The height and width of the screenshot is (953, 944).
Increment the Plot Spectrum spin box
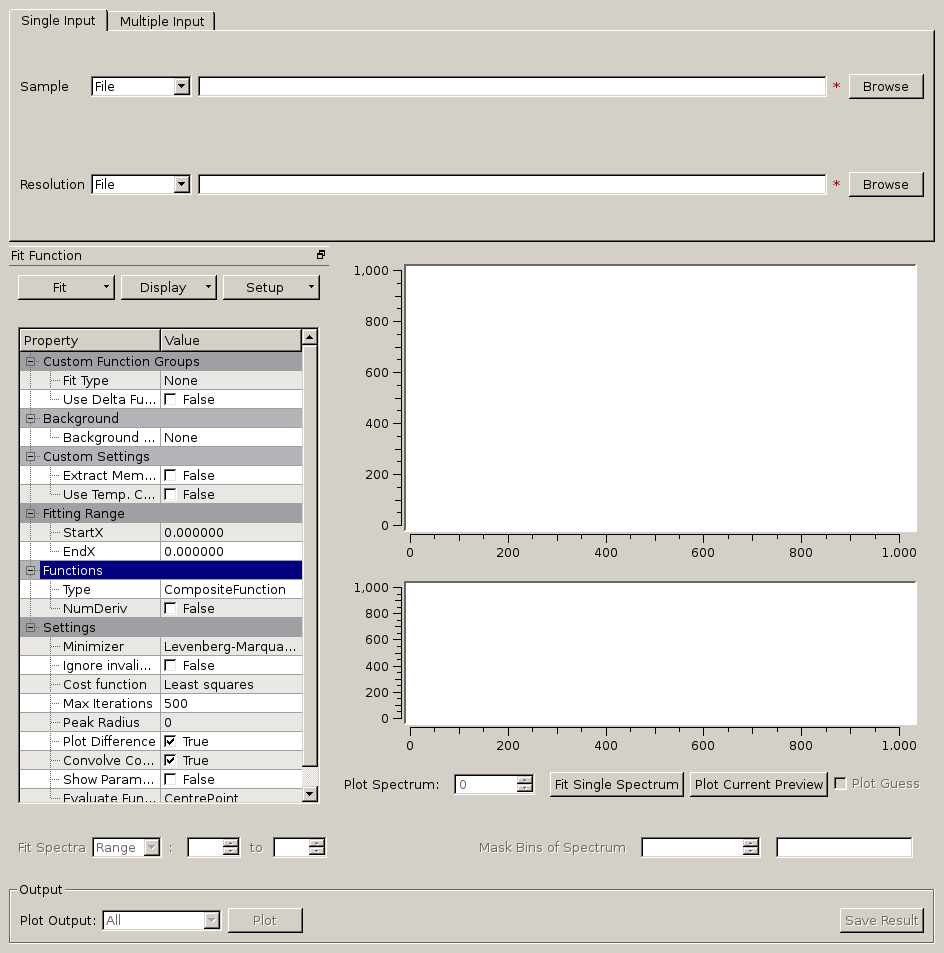525,780
